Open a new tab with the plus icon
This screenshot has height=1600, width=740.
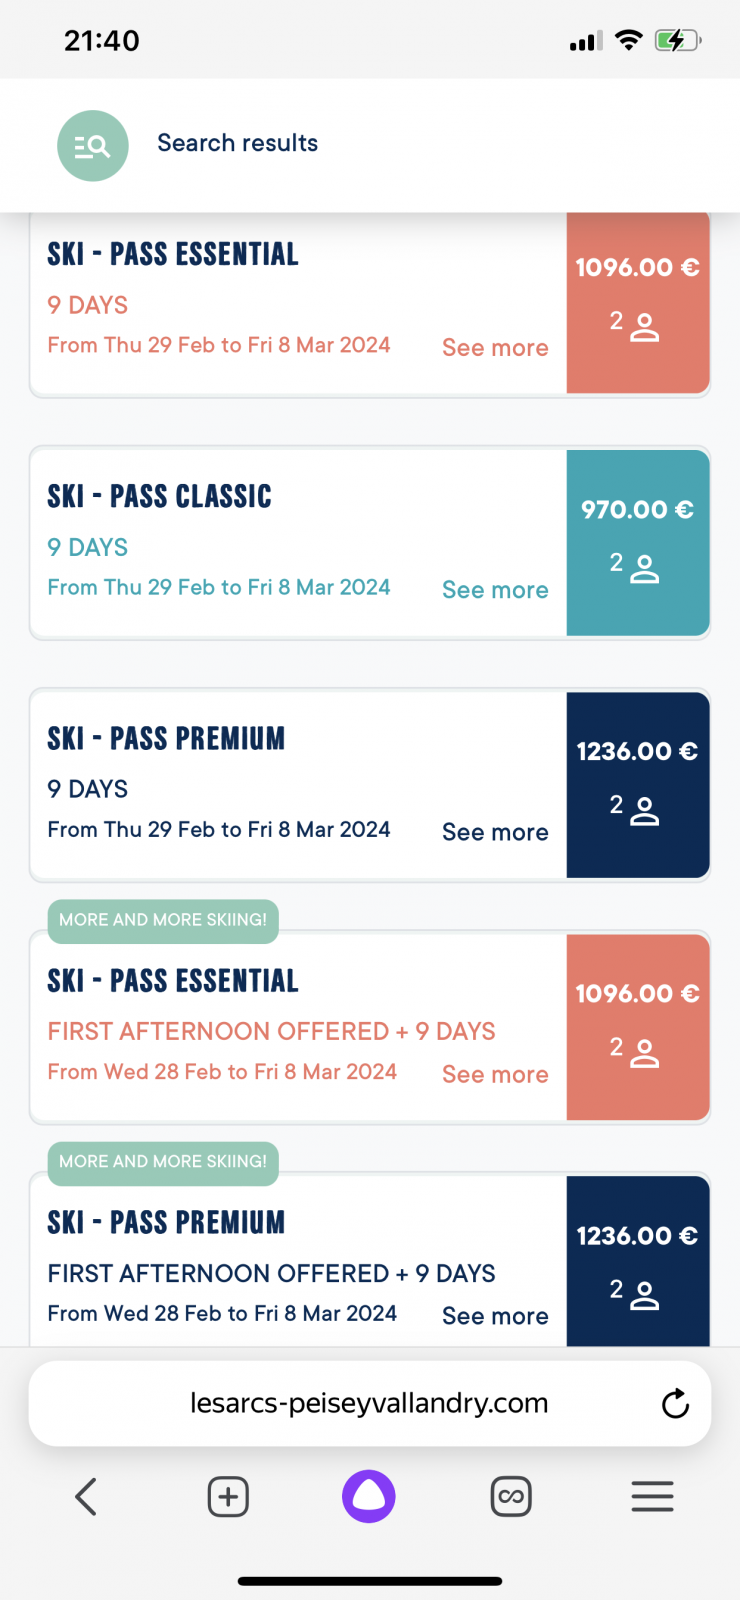[228, 1497]
